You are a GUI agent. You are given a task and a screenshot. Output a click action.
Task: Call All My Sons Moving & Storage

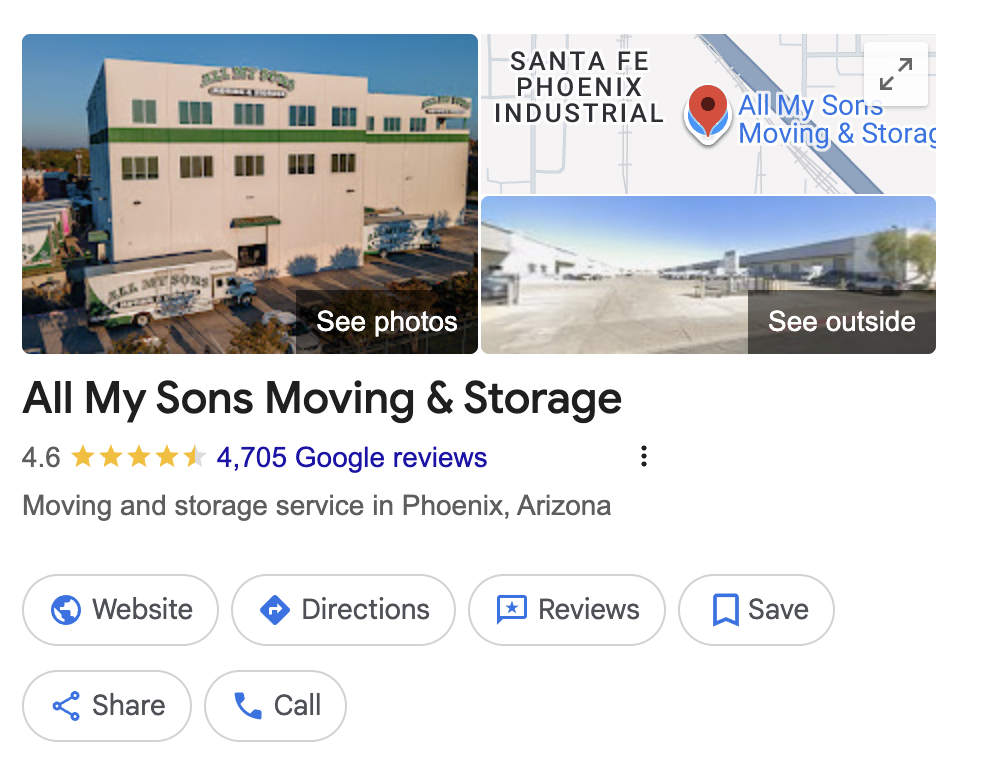275,705
